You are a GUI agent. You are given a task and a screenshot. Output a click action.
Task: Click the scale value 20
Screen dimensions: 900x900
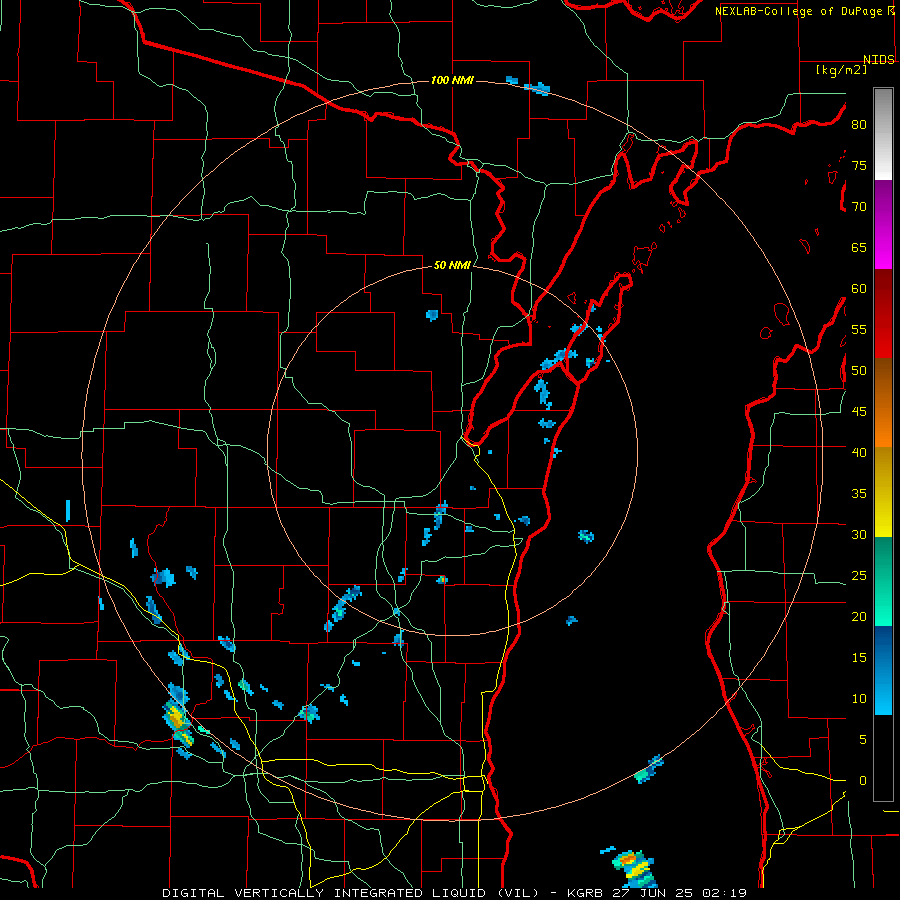(859, 617)
